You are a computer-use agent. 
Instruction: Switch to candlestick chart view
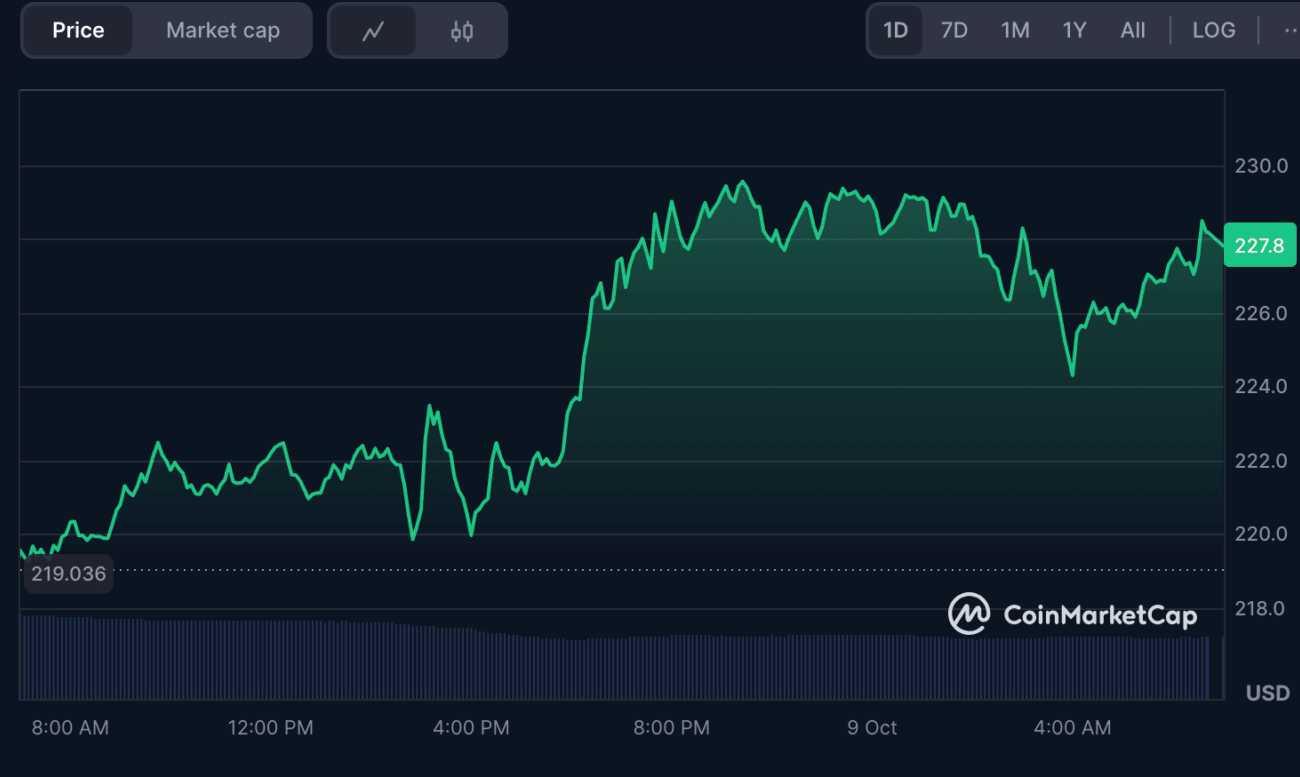pyautogui.click(x=461, y=31)
